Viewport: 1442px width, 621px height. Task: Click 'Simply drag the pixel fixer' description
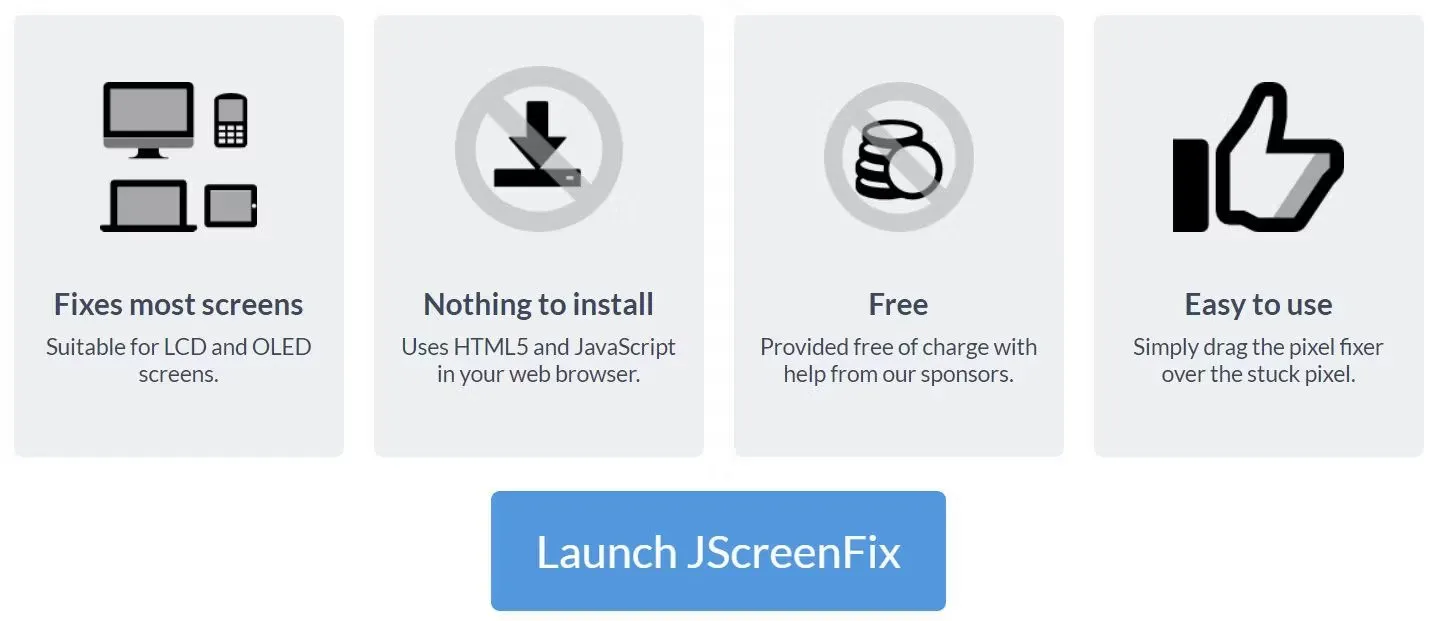(1258, 361)
